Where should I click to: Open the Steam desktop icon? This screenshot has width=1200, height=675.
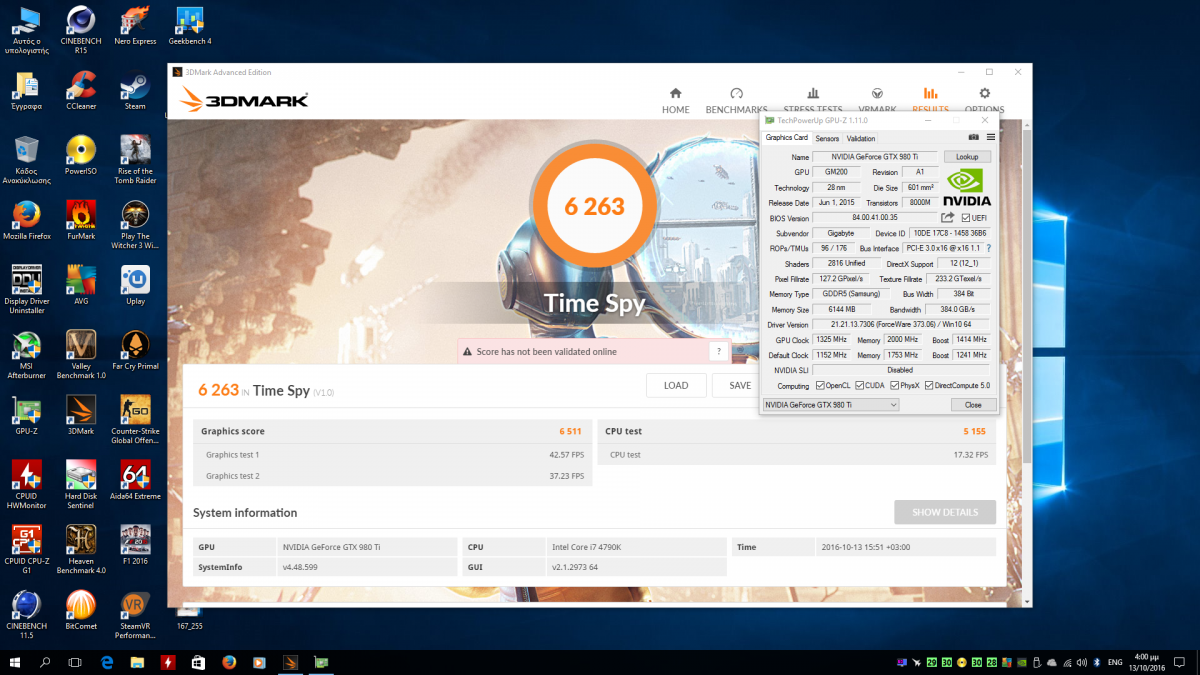coord(135,90)
